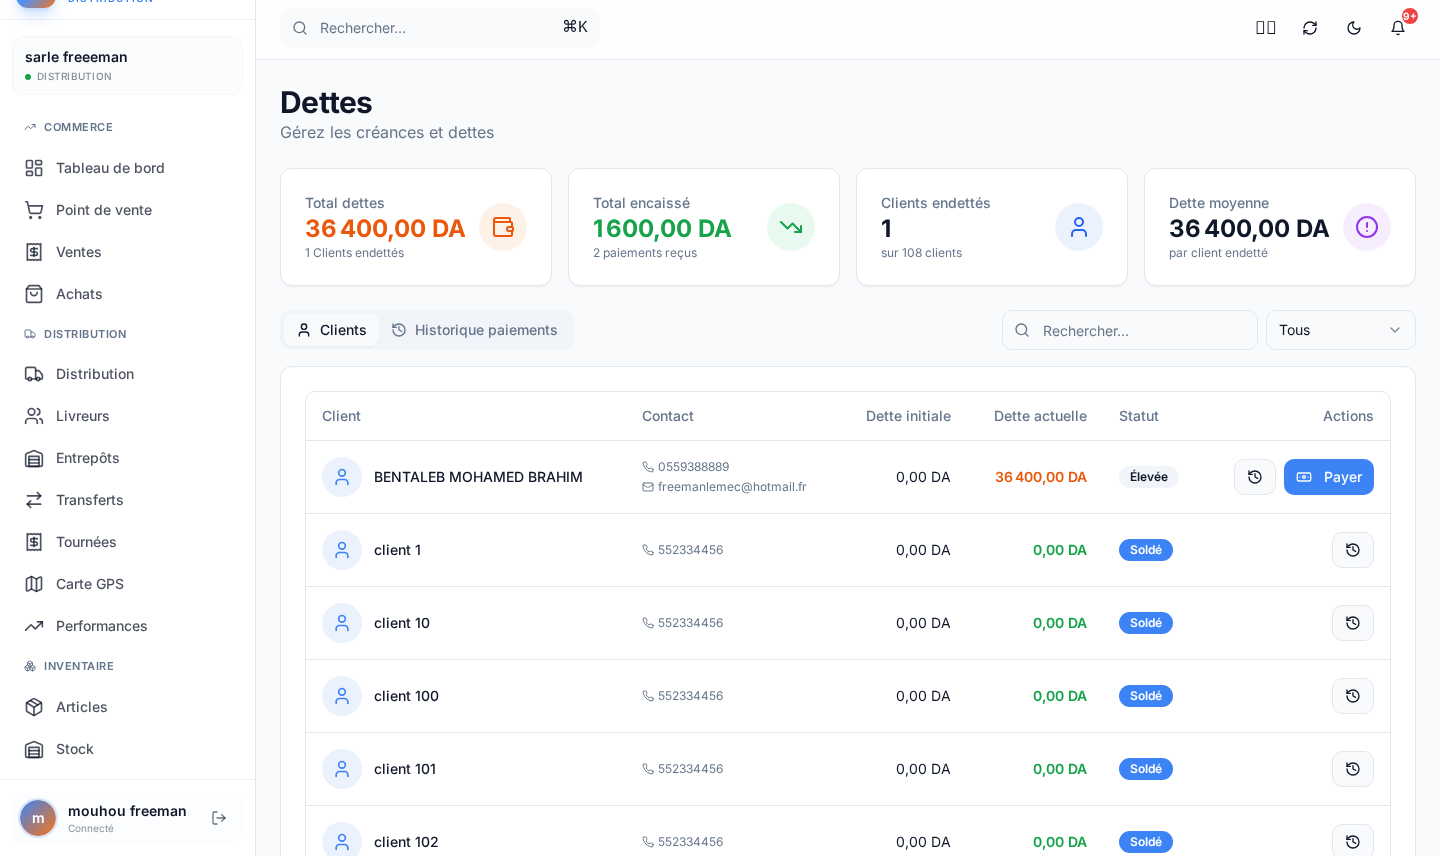The image size is (1440, 856).
Task: Click the Élevée status badge
Action: [1149, 477]
